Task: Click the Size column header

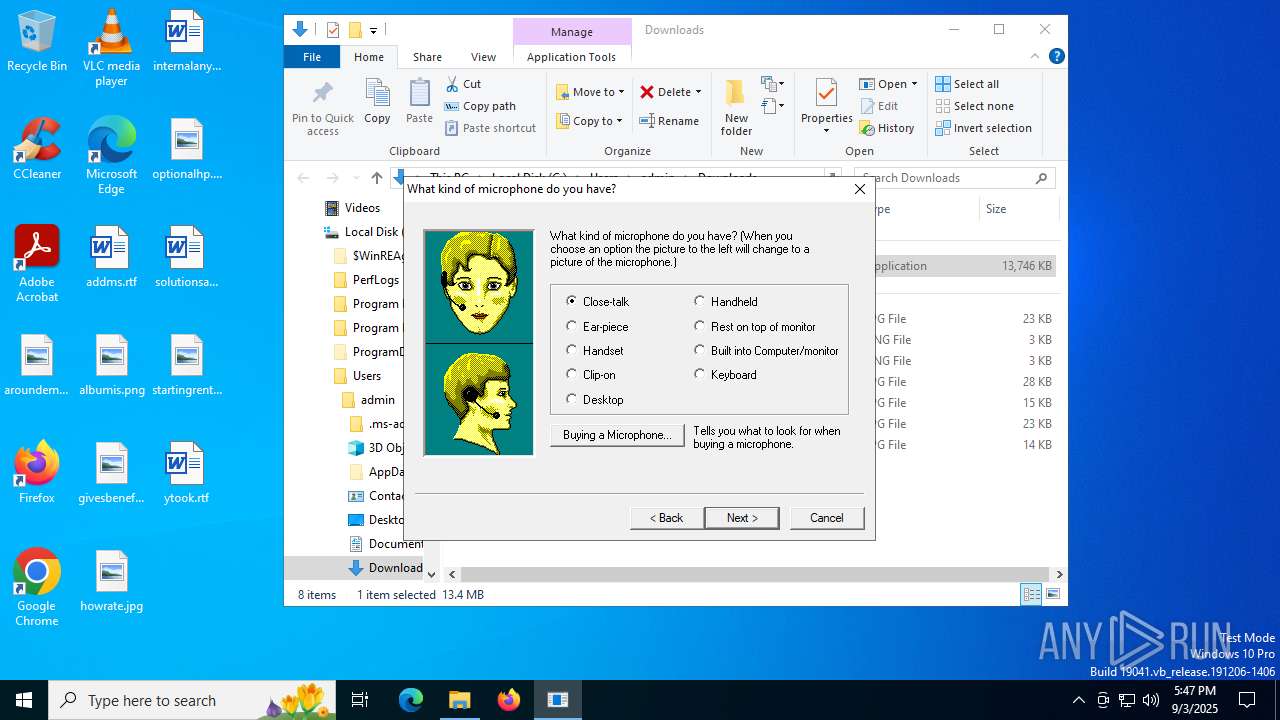Action: tap(1017, 209)
